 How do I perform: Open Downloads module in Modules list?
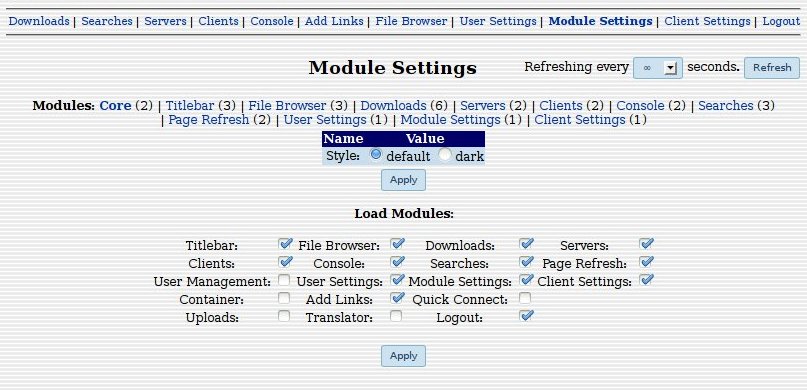393,105
